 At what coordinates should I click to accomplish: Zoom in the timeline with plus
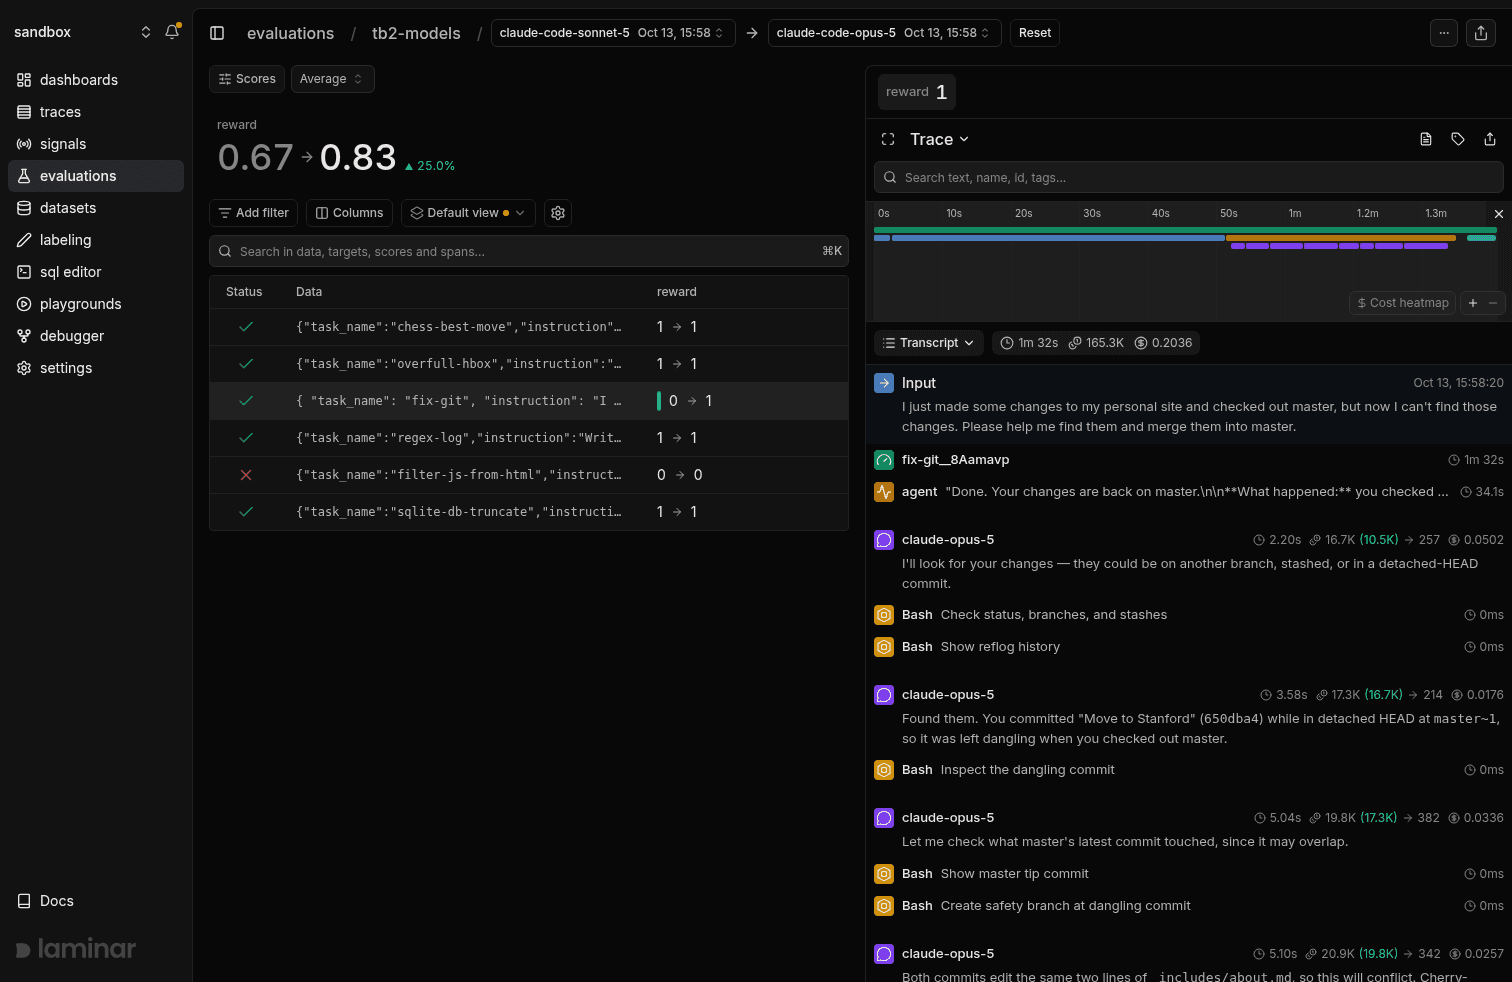(x=1473, y=303)
